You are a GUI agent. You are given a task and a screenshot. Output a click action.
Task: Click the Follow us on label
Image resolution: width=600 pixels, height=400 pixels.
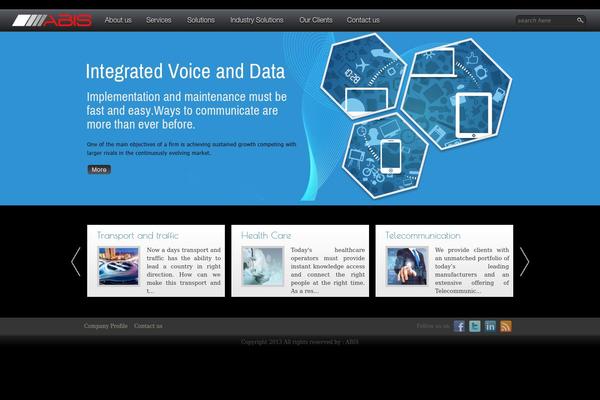(433, 326)
